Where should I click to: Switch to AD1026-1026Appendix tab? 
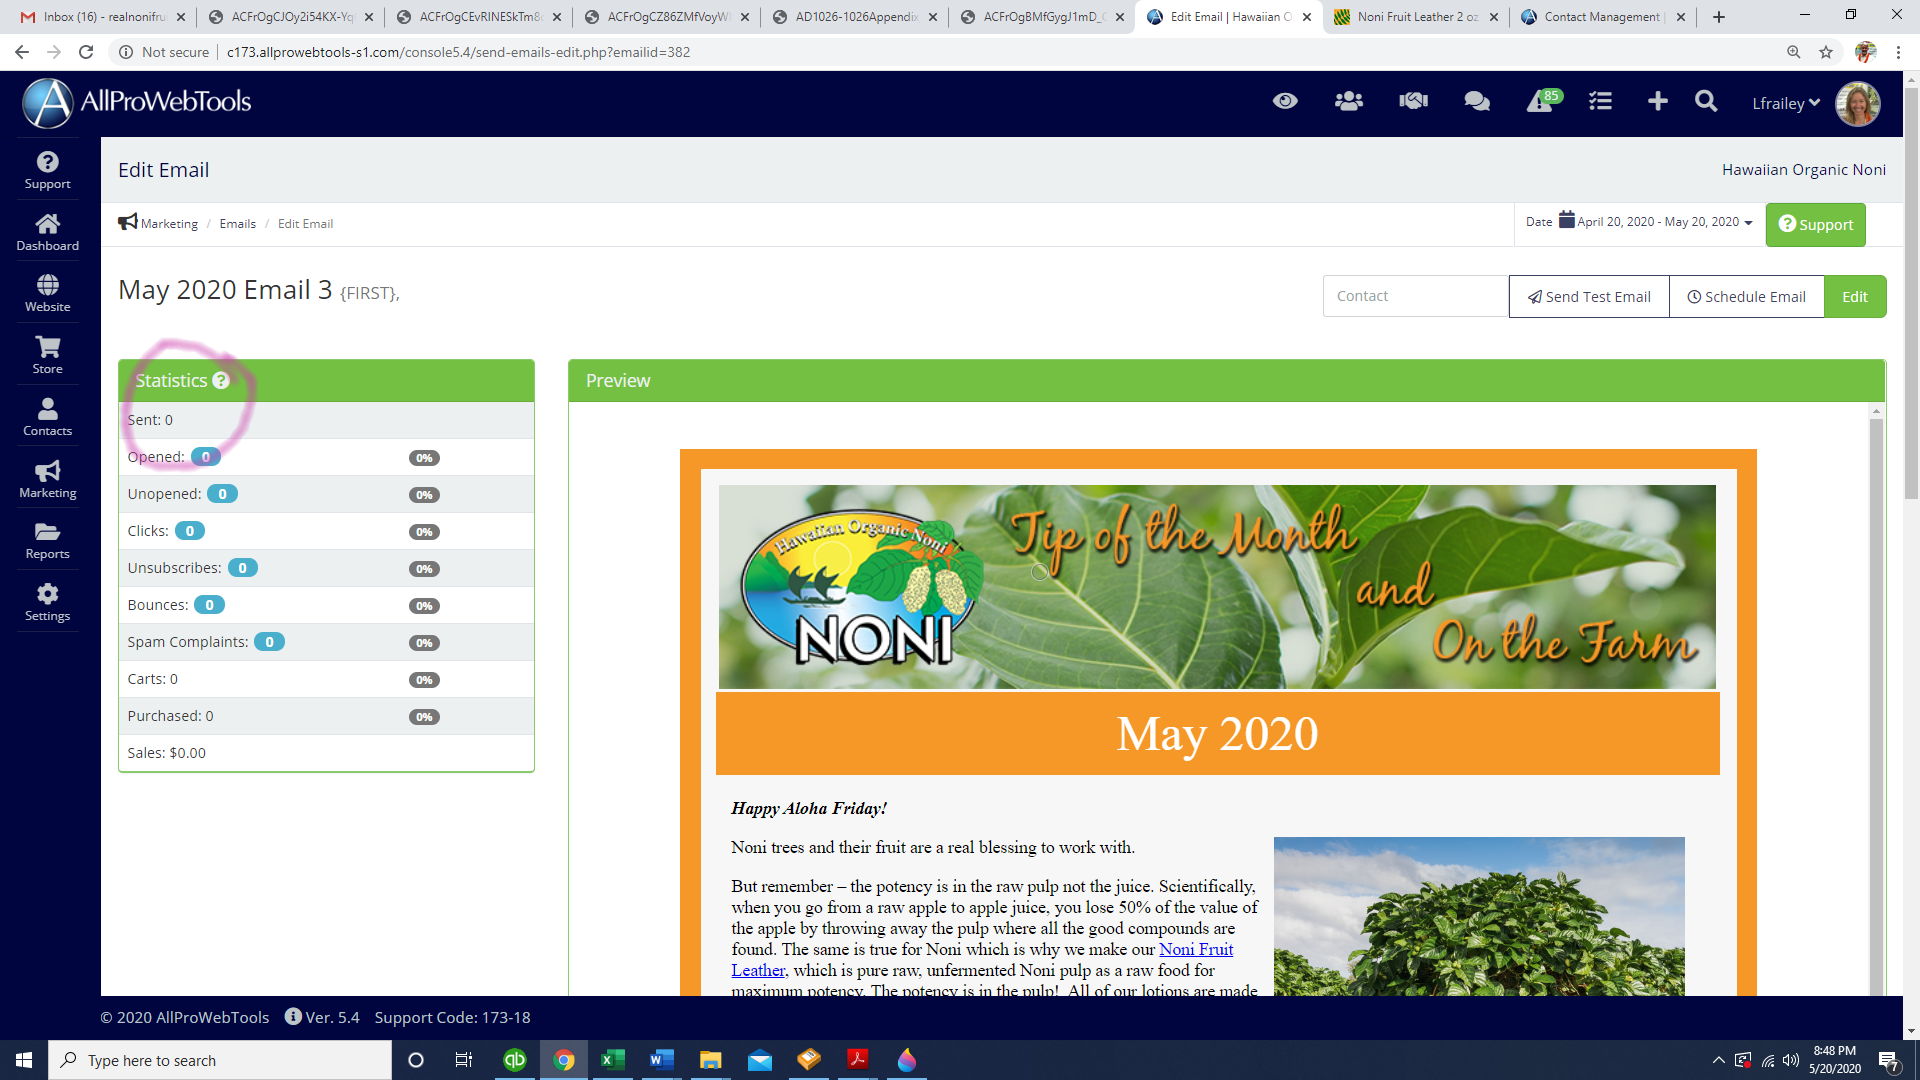pos(853,17)
